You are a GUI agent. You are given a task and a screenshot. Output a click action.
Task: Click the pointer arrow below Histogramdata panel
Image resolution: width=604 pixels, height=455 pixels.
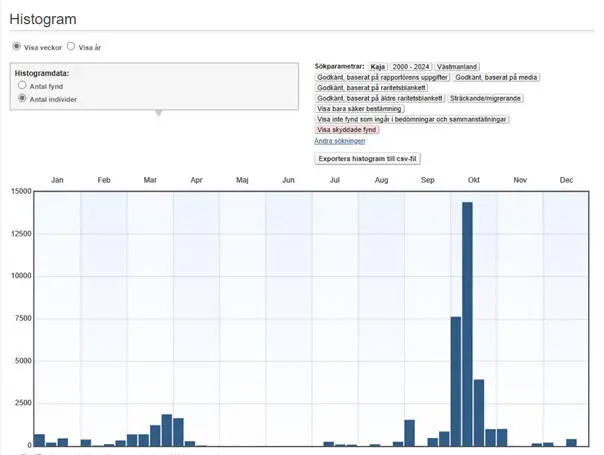click(157, 113)
